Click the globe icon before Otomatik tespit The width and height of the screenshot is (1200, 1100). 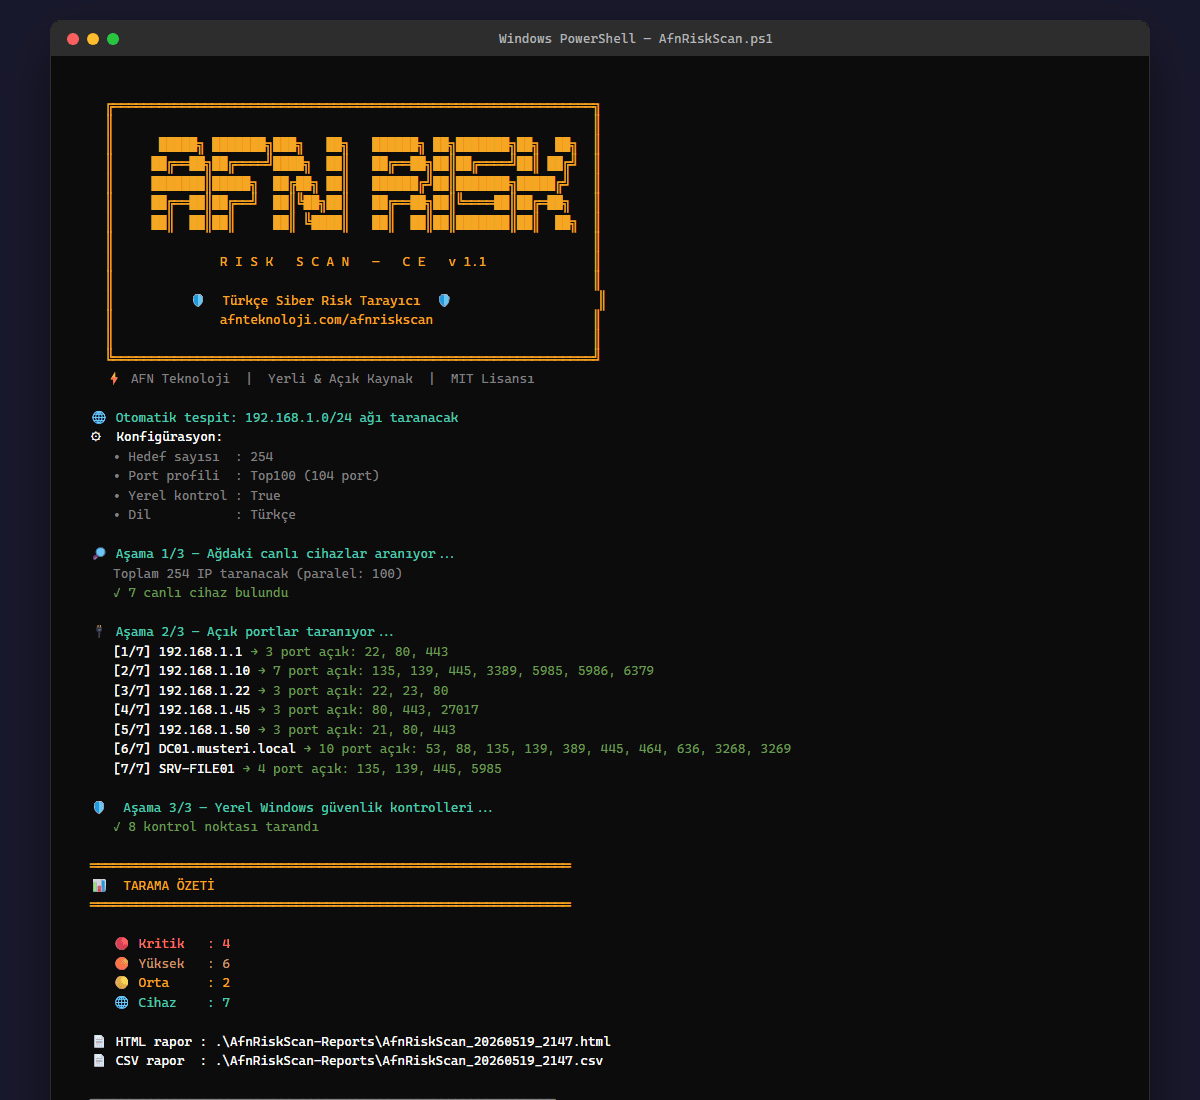click(99, 418)
